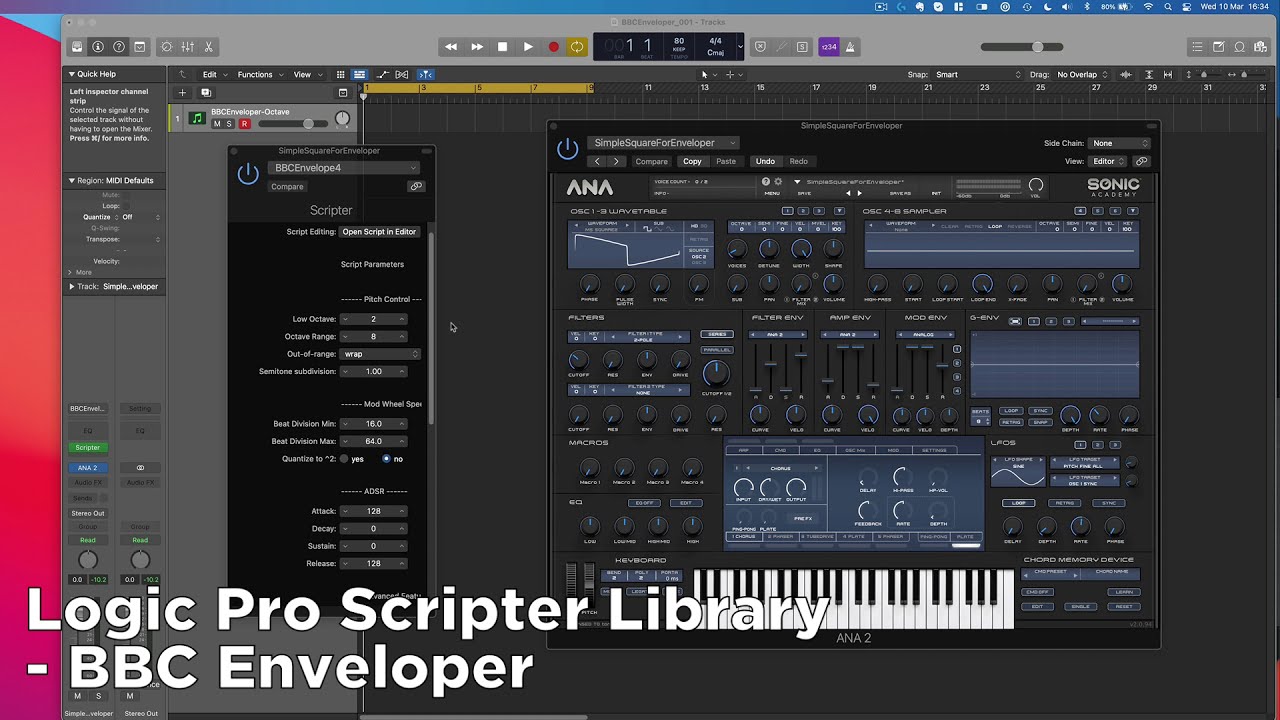Screen dimensions: 1280x720
Task: Toggle Scripter plugin power button
Action: pos(248,175)
